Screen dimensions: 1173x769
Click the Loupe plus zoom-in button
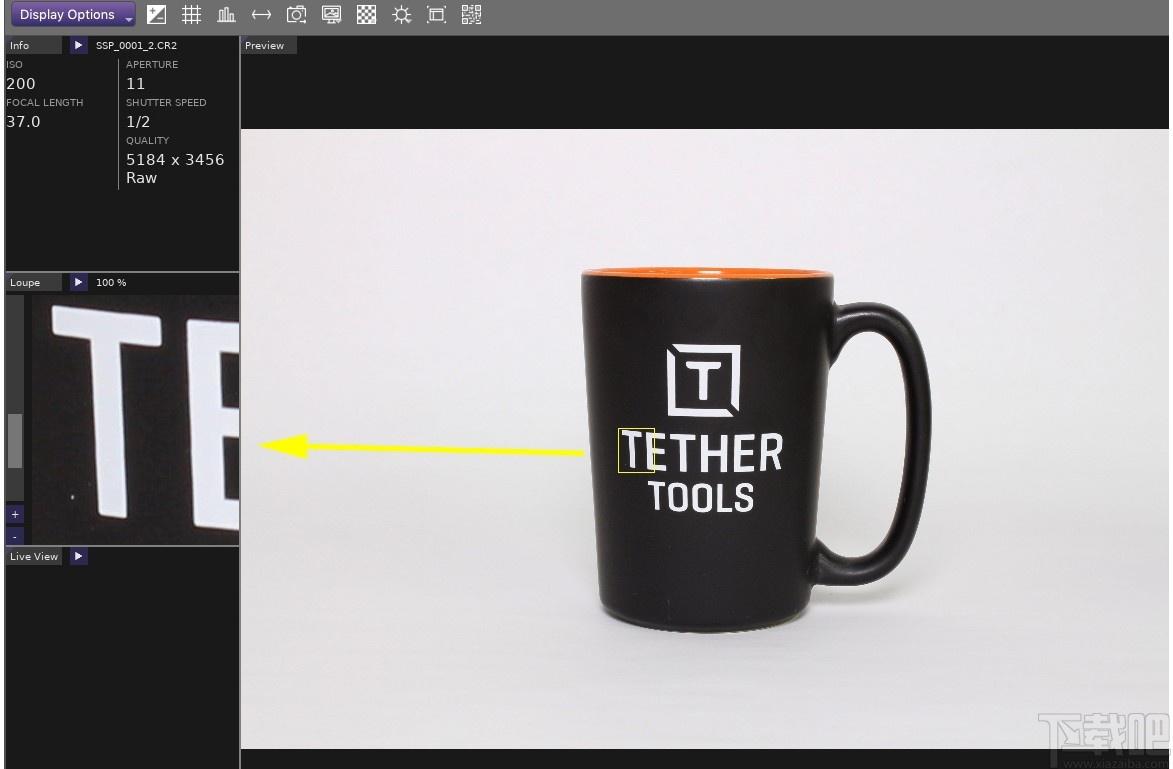pyautogui.click(x=14, y=515)
